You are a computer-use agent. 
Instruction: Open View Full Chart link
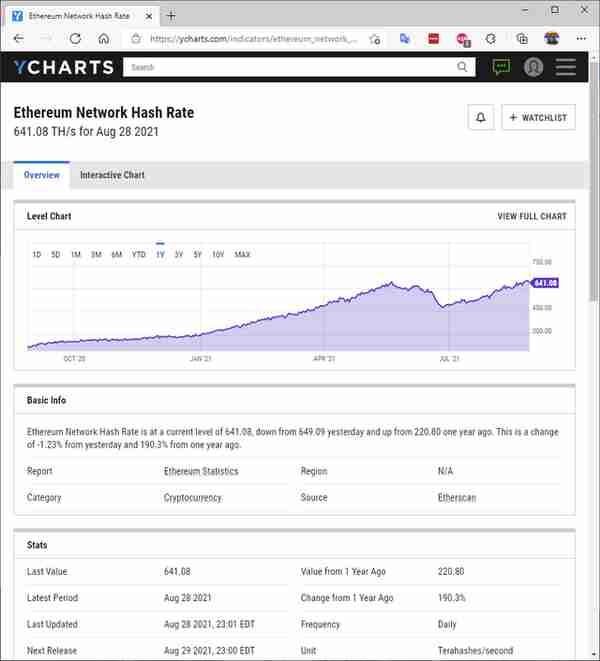(532, 216)
